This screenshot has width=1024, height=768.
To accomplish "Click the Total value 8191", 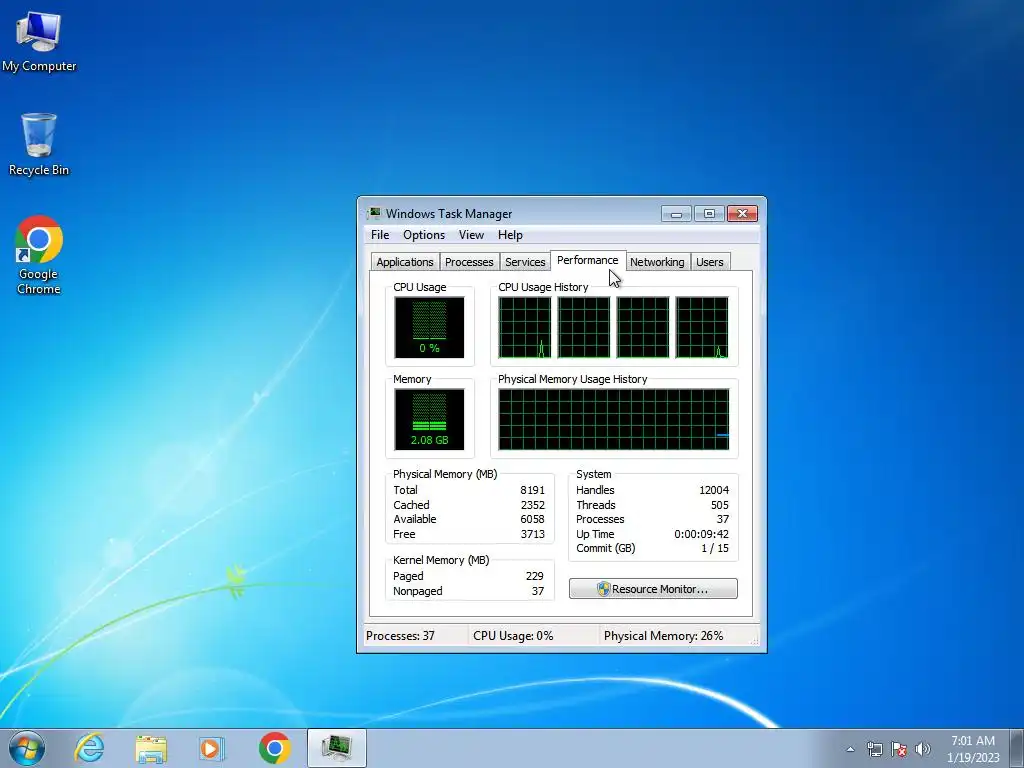I will pyautogui.click(x=532, y=490).
